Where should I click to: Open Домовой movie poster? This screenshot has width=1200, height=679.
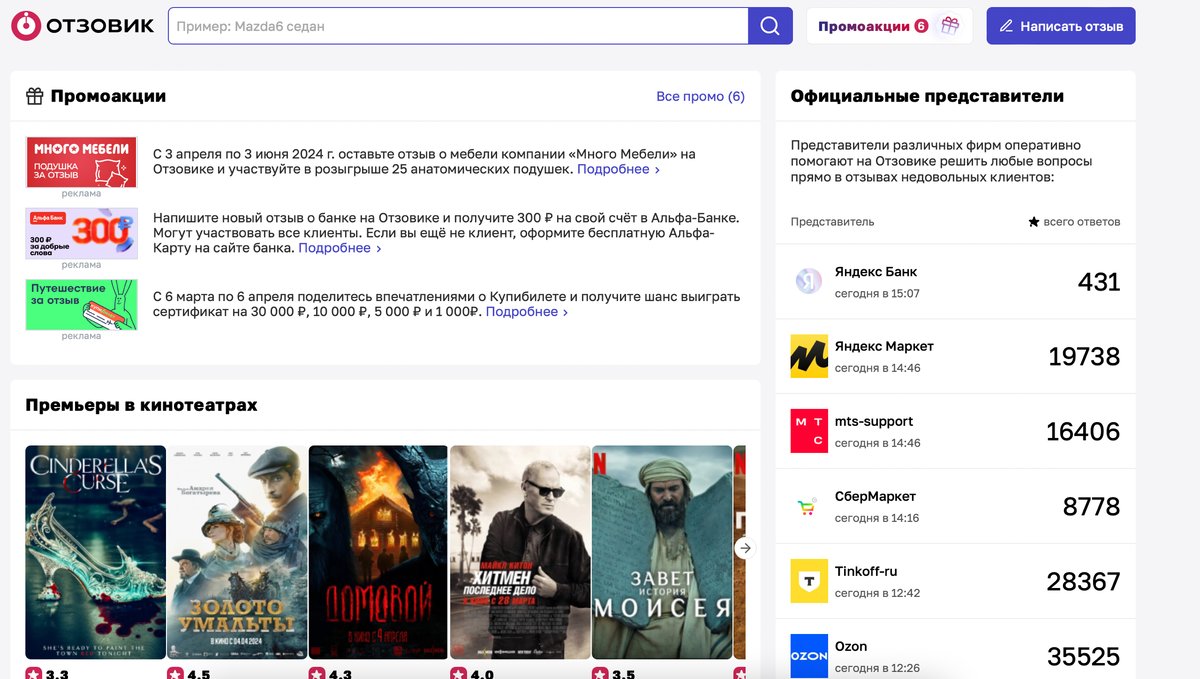pyautogui.click(x=379, y=552)
